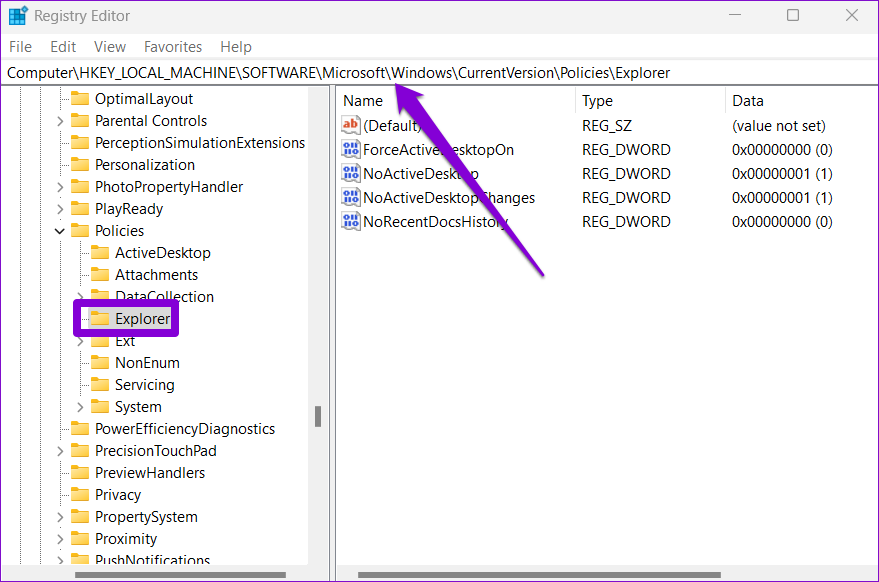
Task: Expand the PrecisionTouchPad key
Action: (x=60, y=451)
